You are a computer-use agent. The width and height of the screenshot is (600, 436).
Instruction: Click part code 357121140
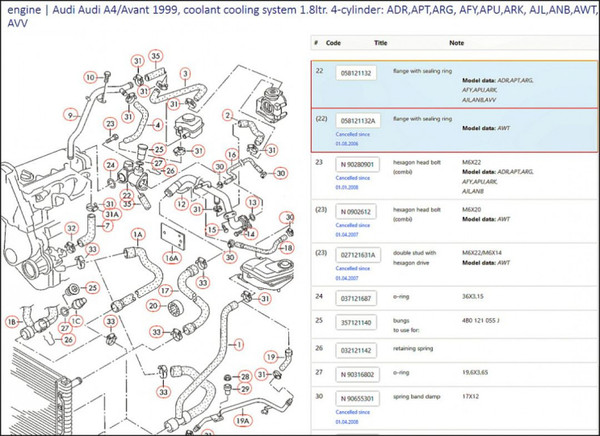[356, 323]
